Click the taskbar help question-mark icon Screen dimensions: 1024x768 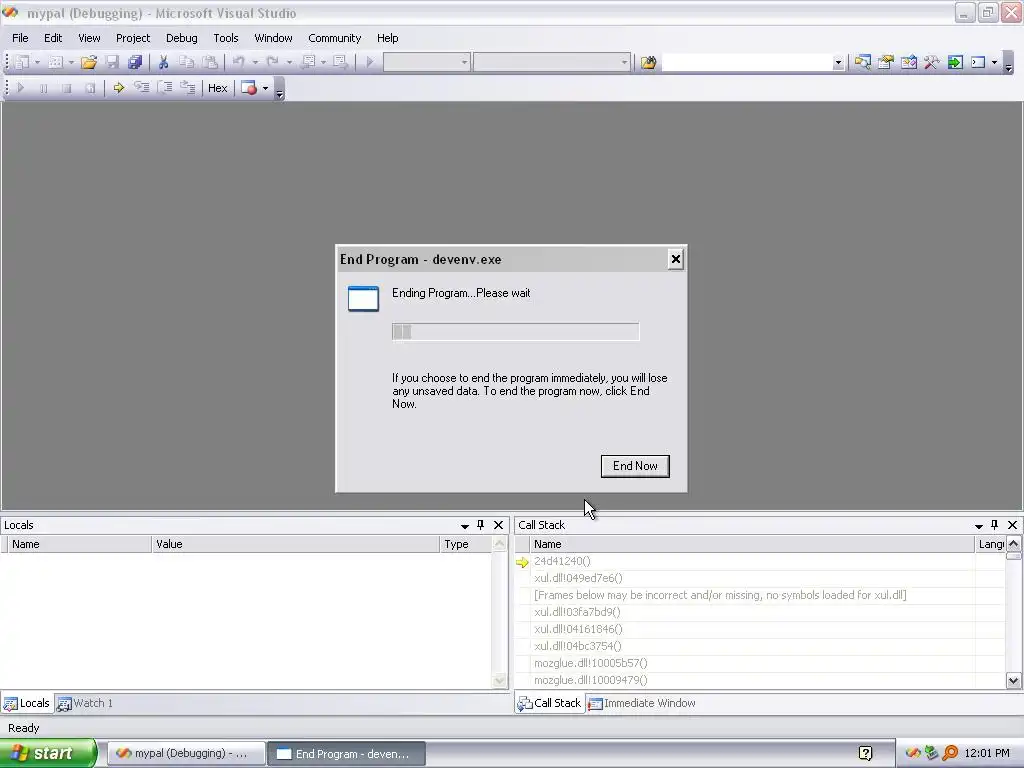pos(865,753)
